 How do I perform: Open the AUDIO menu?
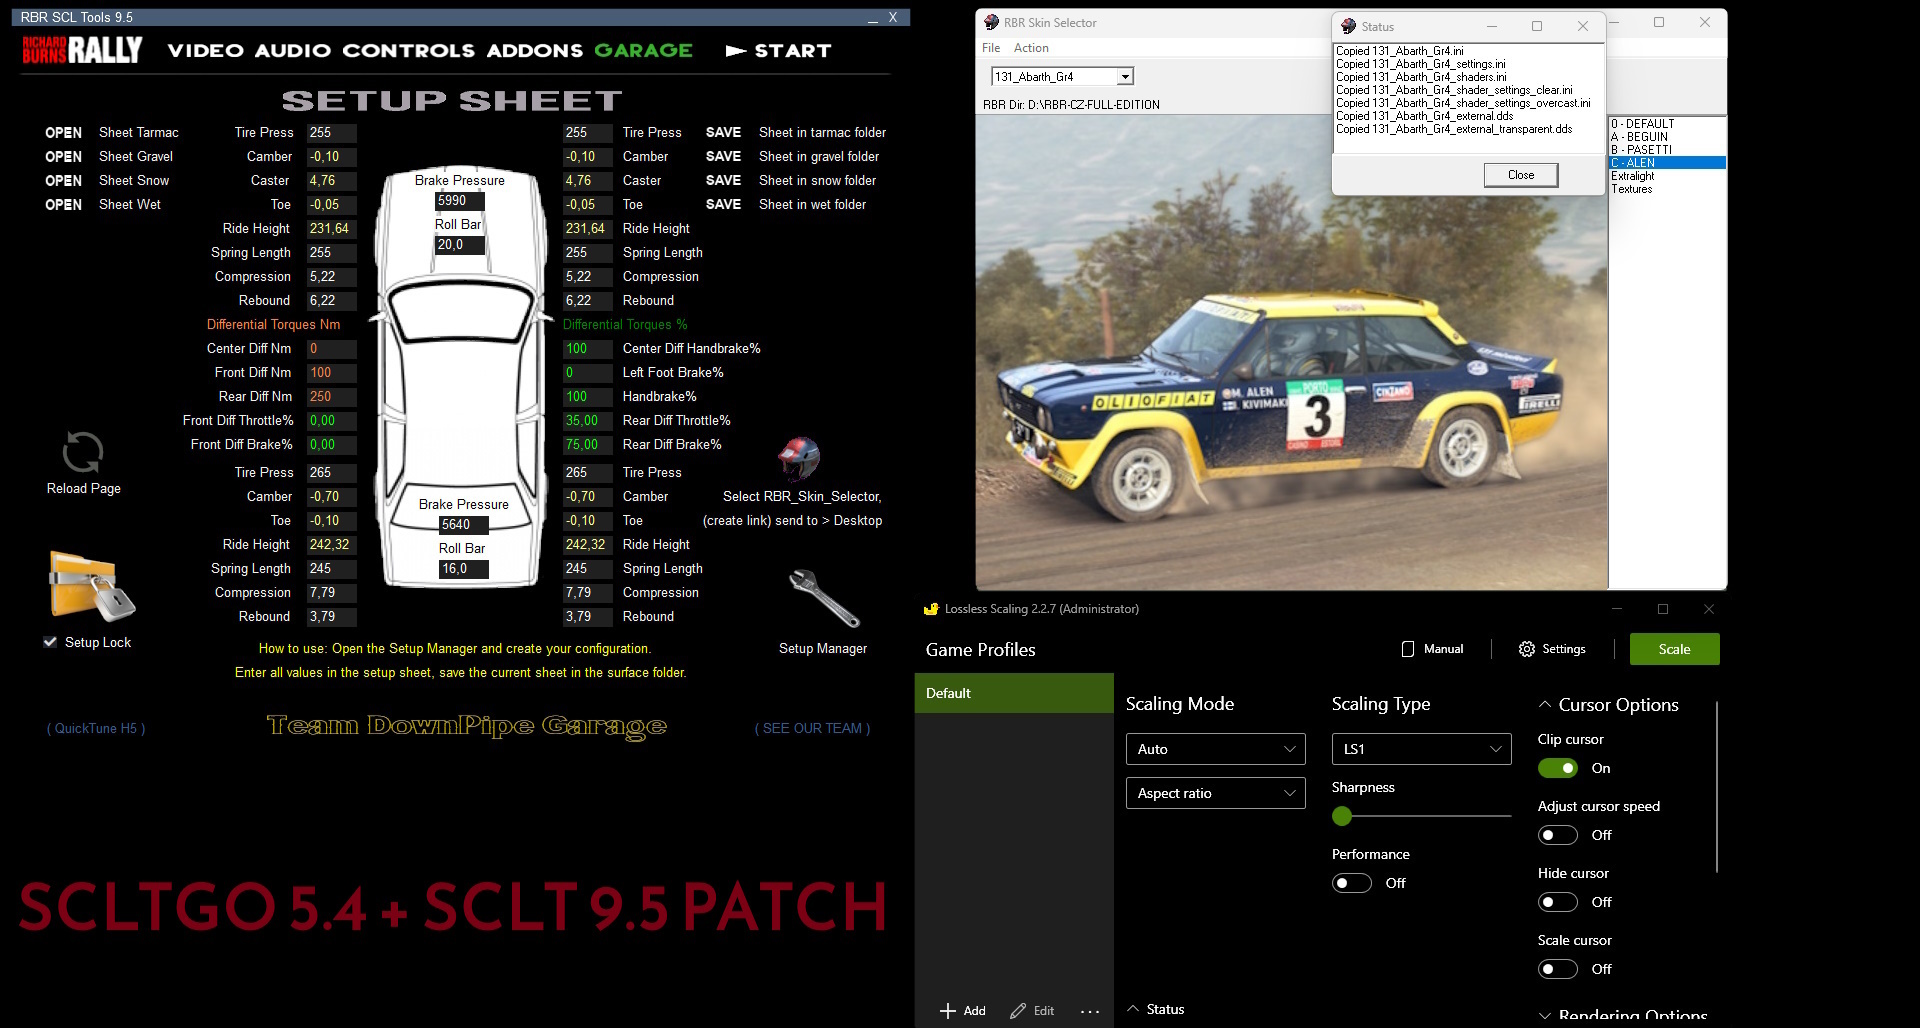(292, 51)
